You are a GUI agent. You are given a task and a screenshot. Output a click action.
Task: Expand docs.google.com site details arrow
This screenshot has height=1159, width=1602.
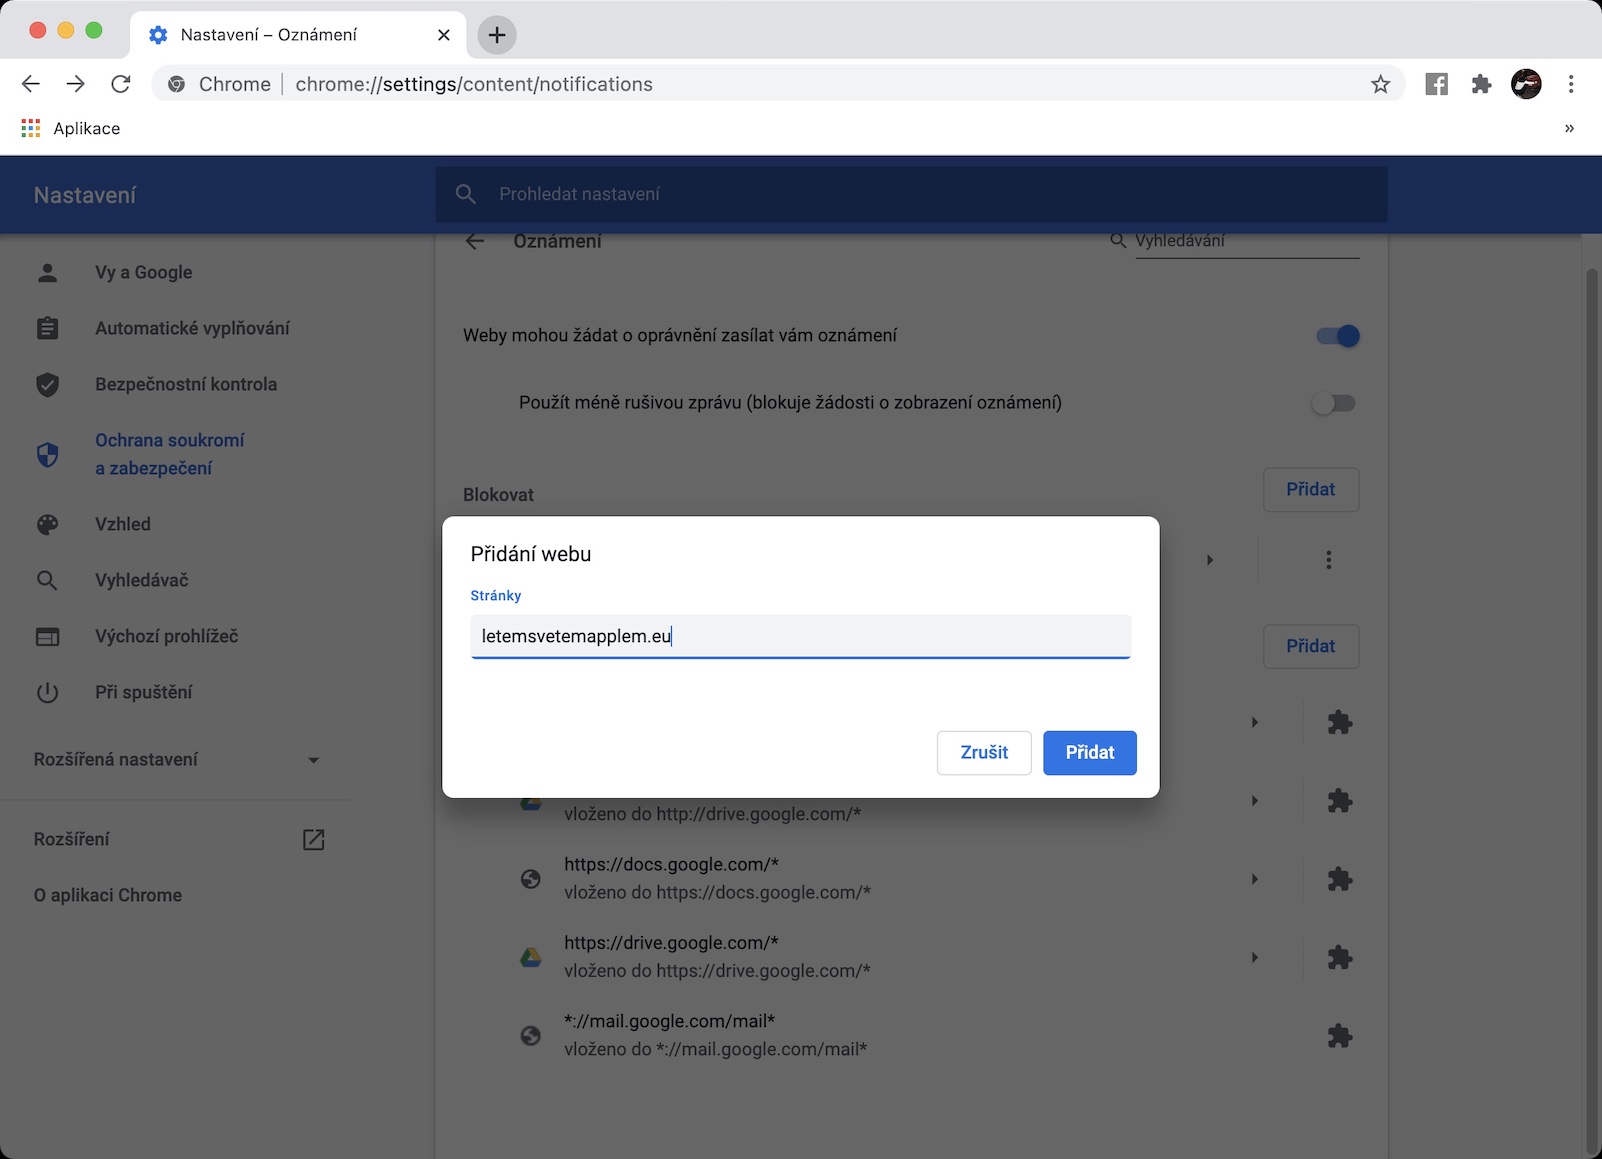pos(1255,879)
